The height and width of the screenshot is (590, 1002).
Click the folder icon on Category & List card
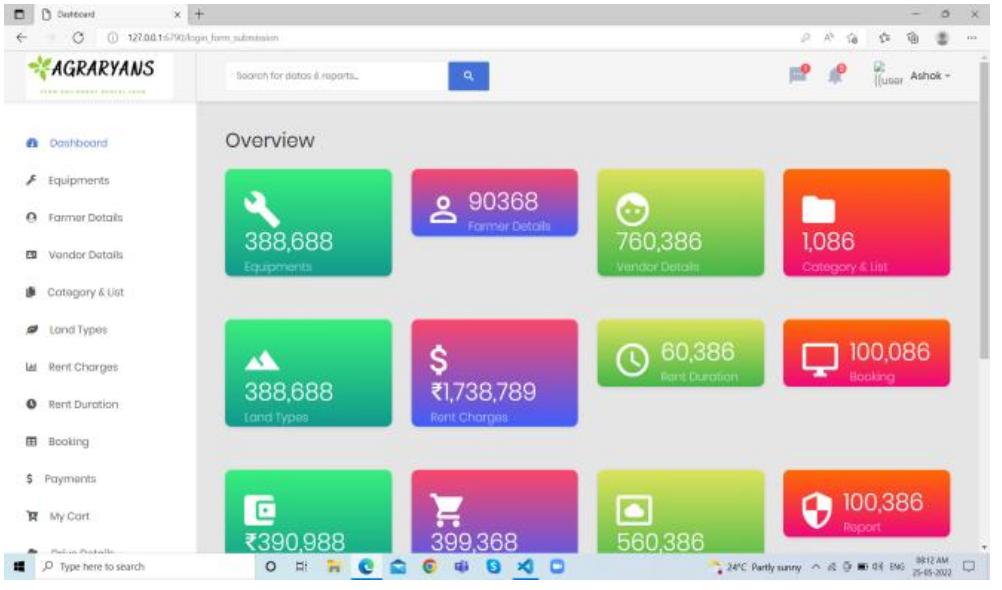click(x=819, y=209)
